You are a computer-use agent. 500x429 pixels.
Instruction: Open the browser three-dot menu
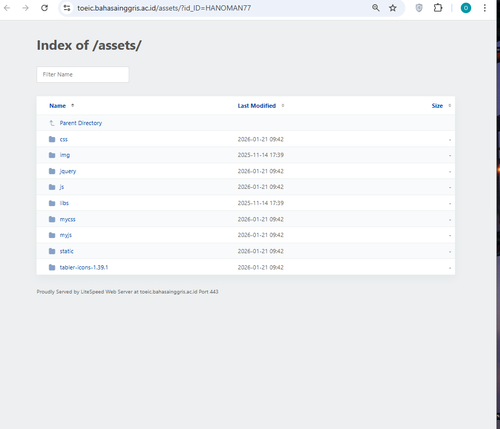(x=484, y=8)
